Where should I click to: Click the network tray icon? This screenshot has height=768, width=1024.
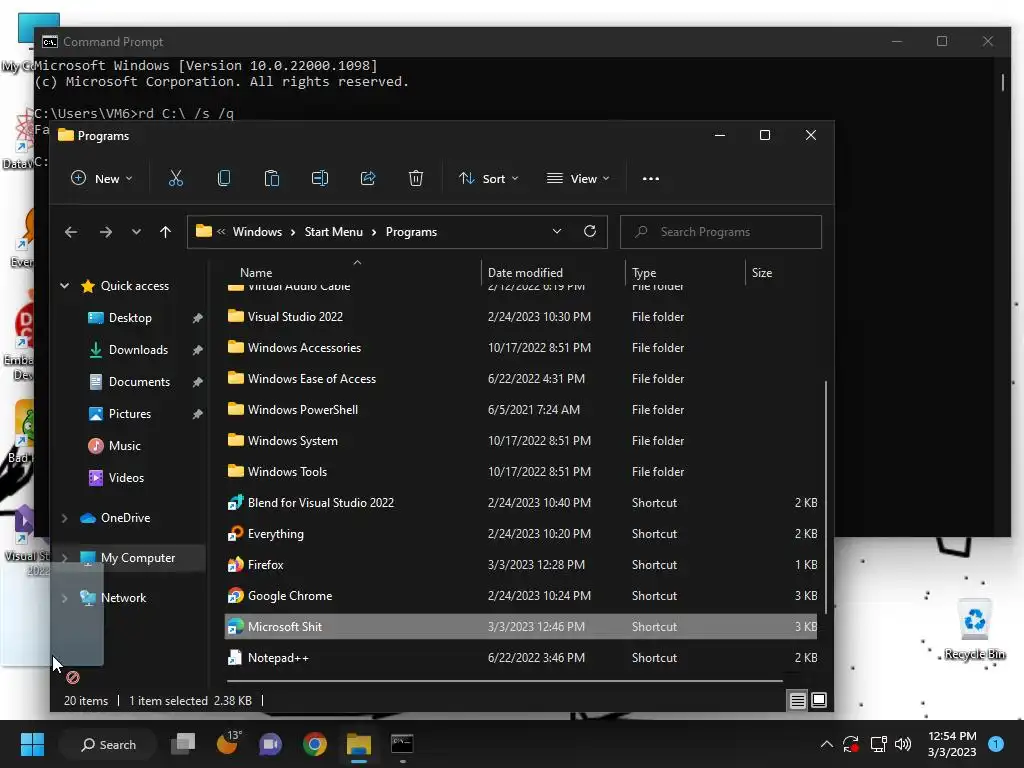point(878,744)
